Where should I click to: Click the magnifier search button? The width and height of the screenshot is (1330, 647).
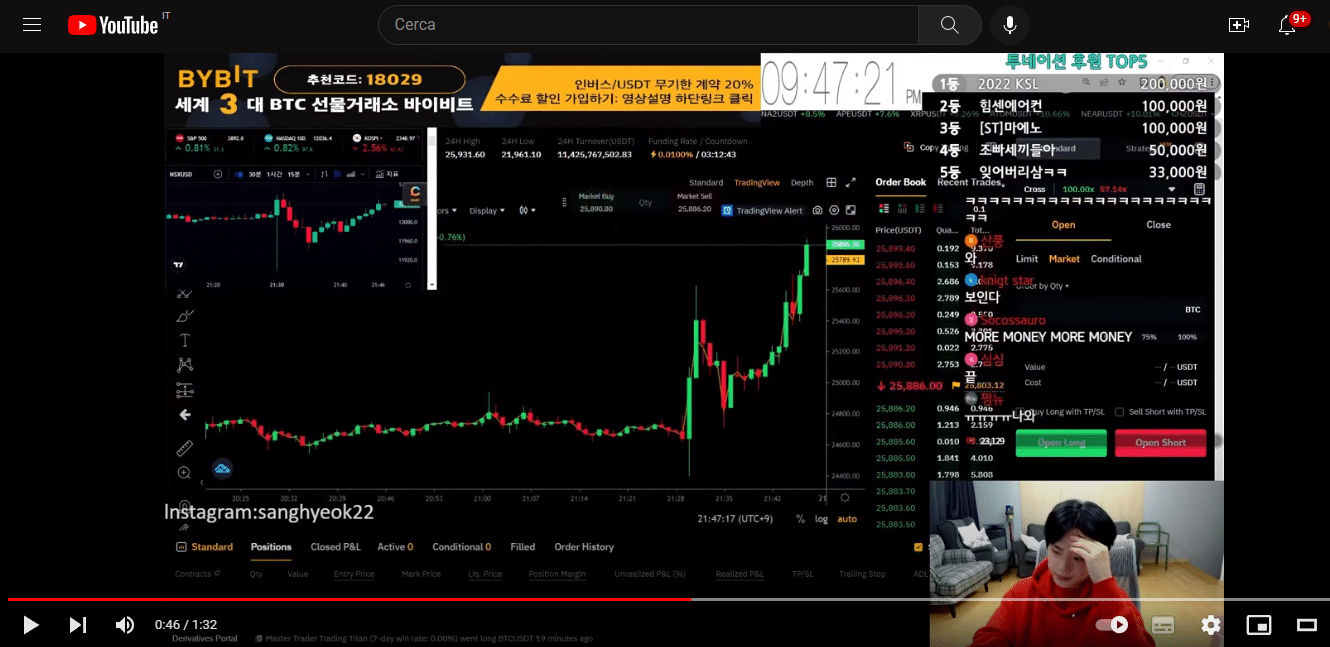coord(950,25)
